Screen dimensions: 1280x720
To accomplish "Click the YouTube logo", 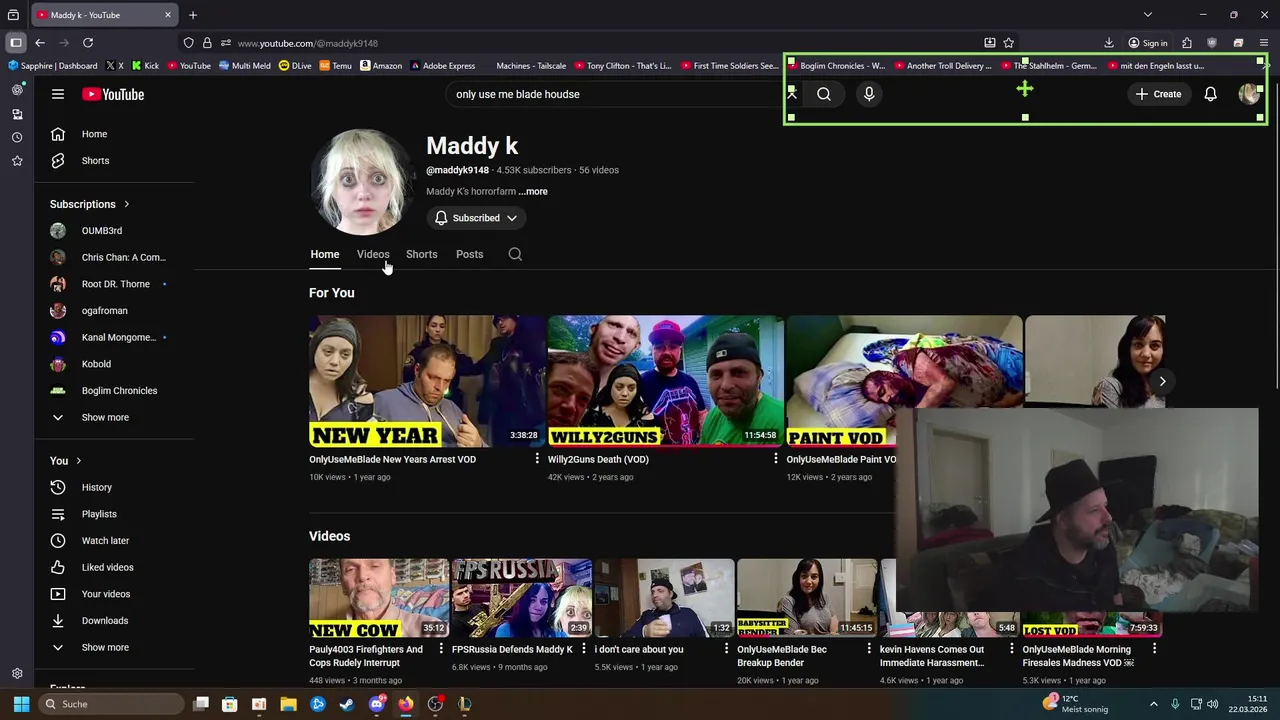I will pyautogui.click(x=113, y=94).
